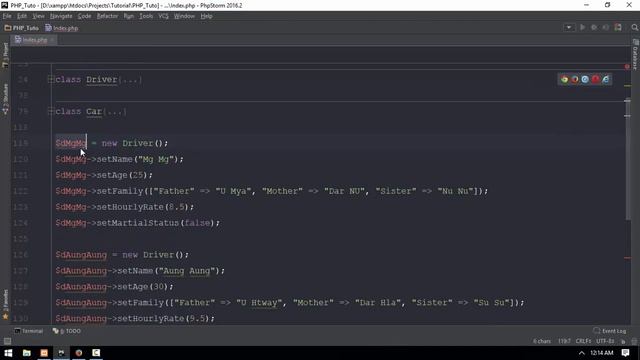Open the Code menu
The height and width of the screenshot is (360, 640).
point(84,16)
